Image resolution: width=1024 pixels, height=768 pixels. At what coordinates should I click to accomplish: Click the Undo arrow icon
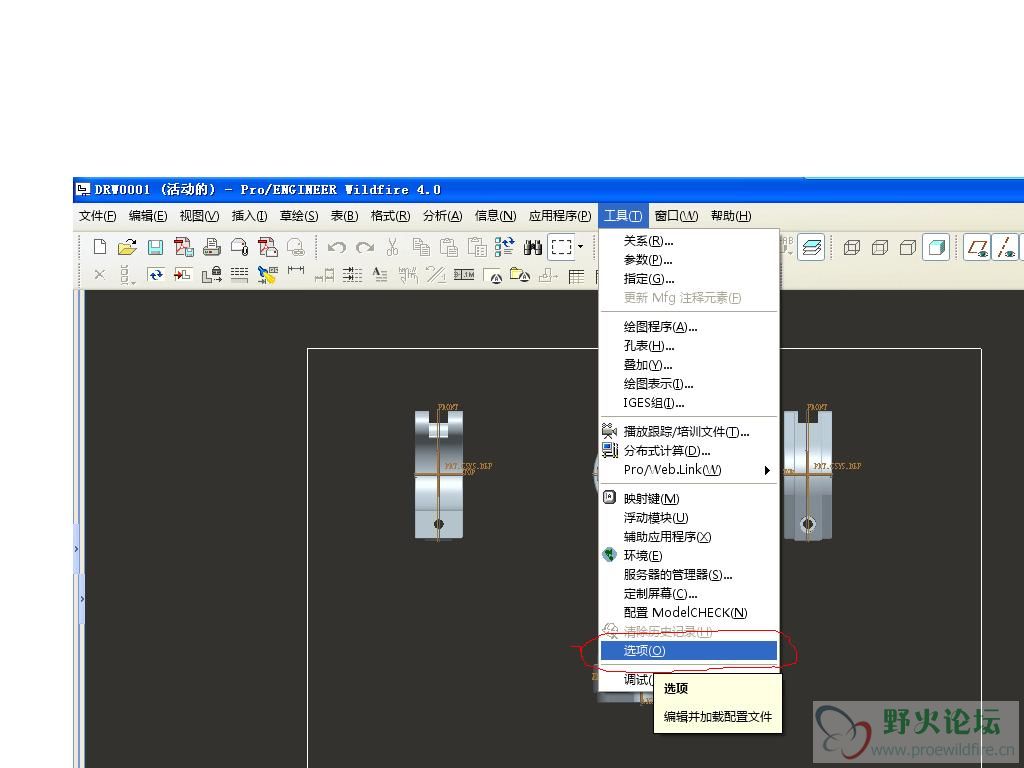coord(336,248)
